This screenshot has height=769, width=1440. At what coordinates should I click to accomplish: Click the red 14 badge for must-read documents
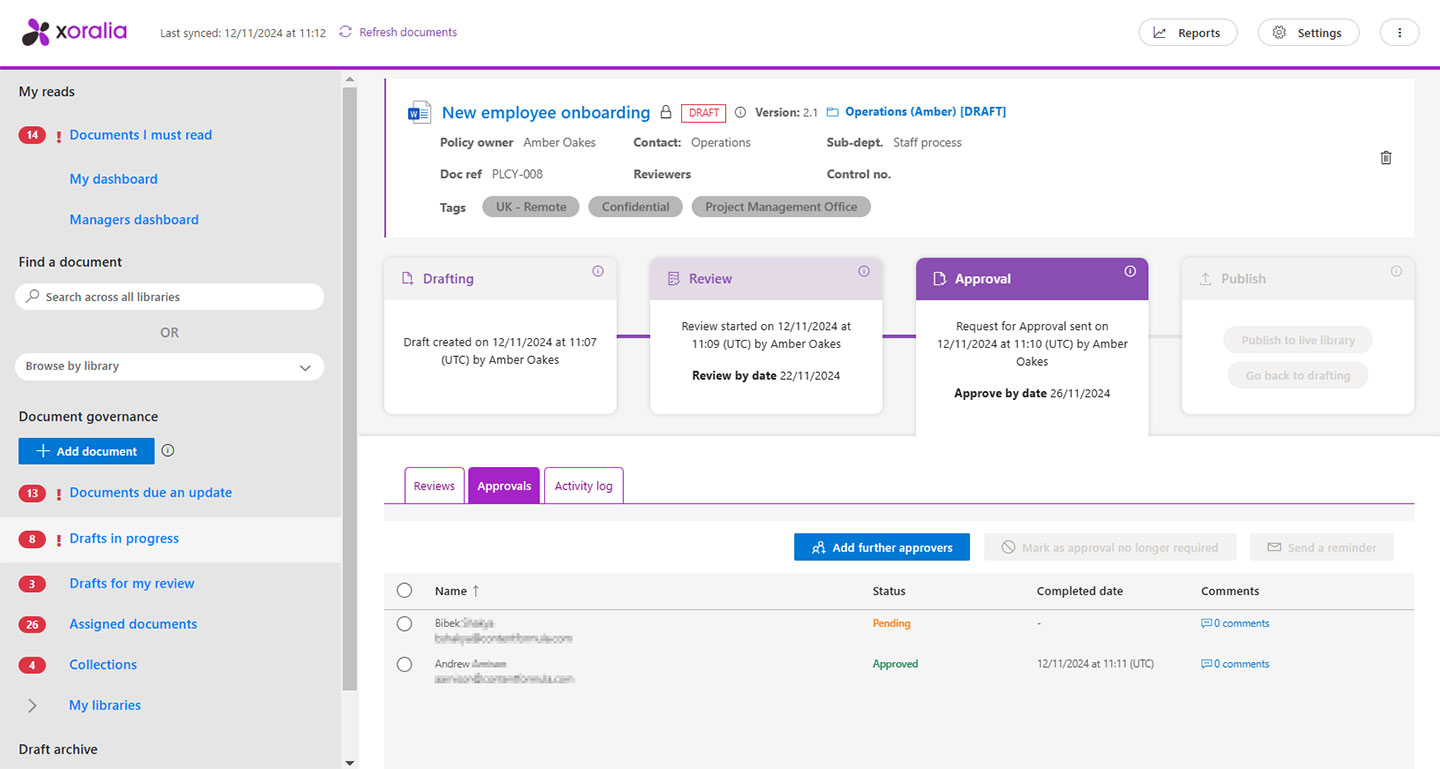32,135
